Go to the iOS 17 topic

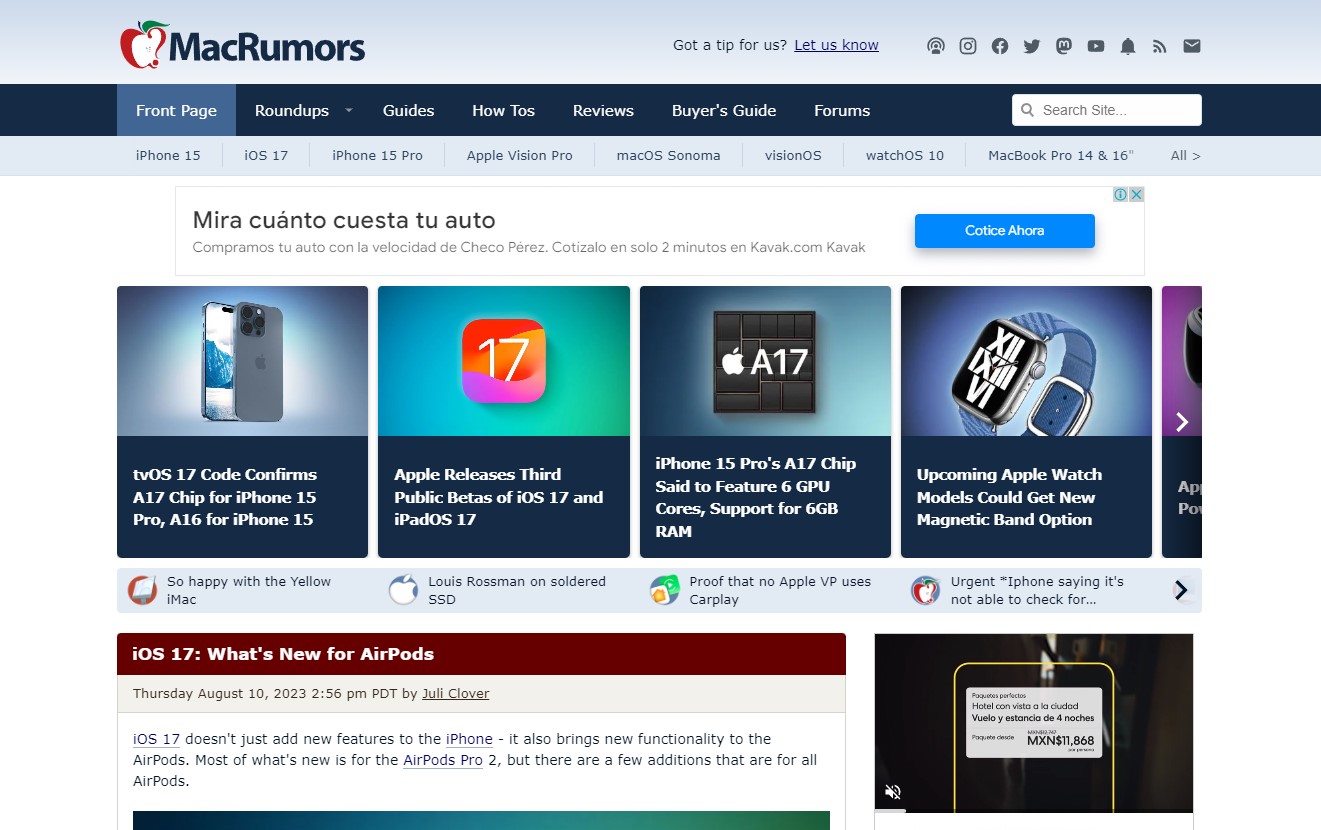click(x=266, y=155)
